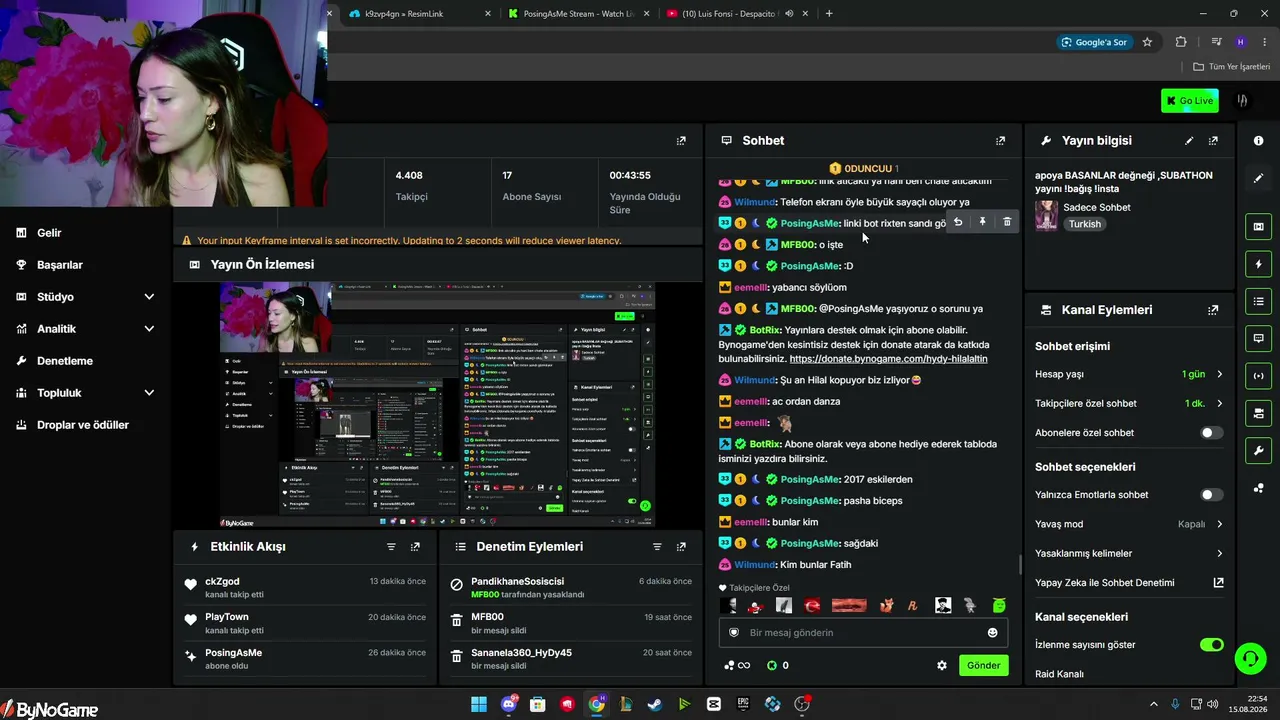
Task: Pop out the Yayın bilgisi panel
Action: [1213, 141]
